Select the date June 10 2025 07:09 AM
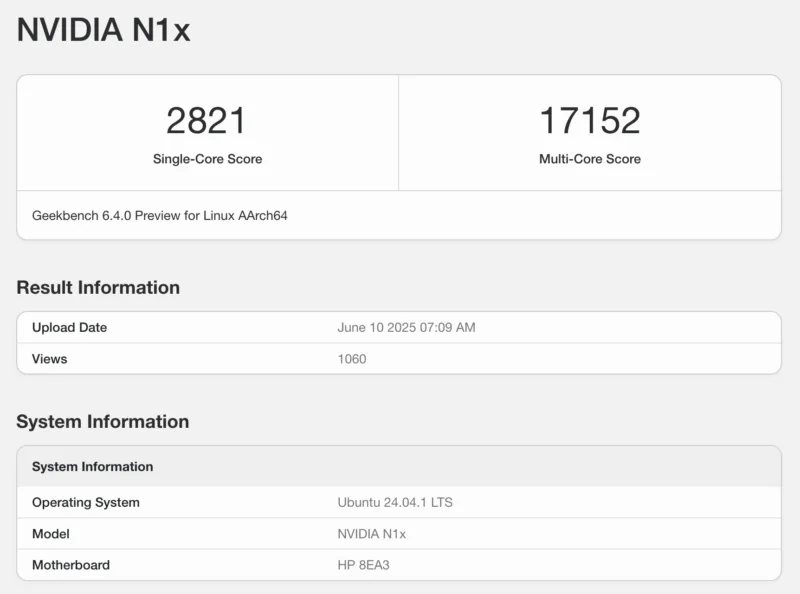Viewport: 800px width, 594px height. 406,328
